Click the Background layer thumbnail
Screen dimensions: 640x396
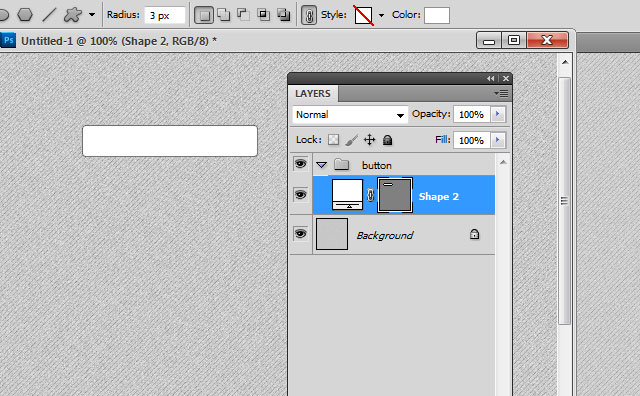click(332, 234)
